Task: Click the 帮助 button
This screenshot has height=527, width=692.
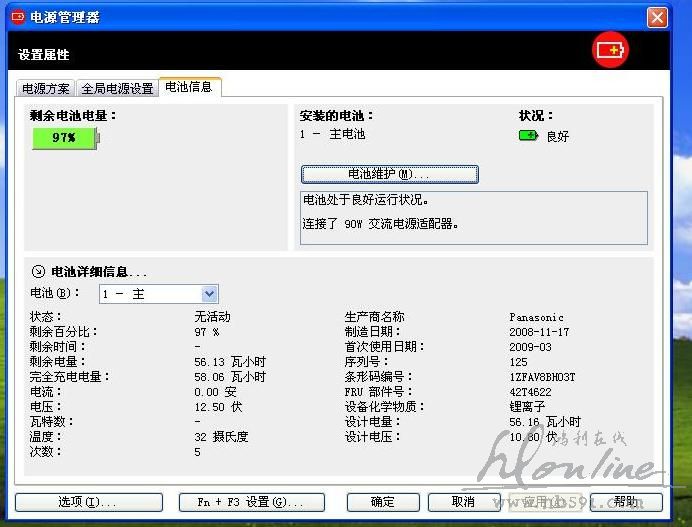Action: pos(626,502)
